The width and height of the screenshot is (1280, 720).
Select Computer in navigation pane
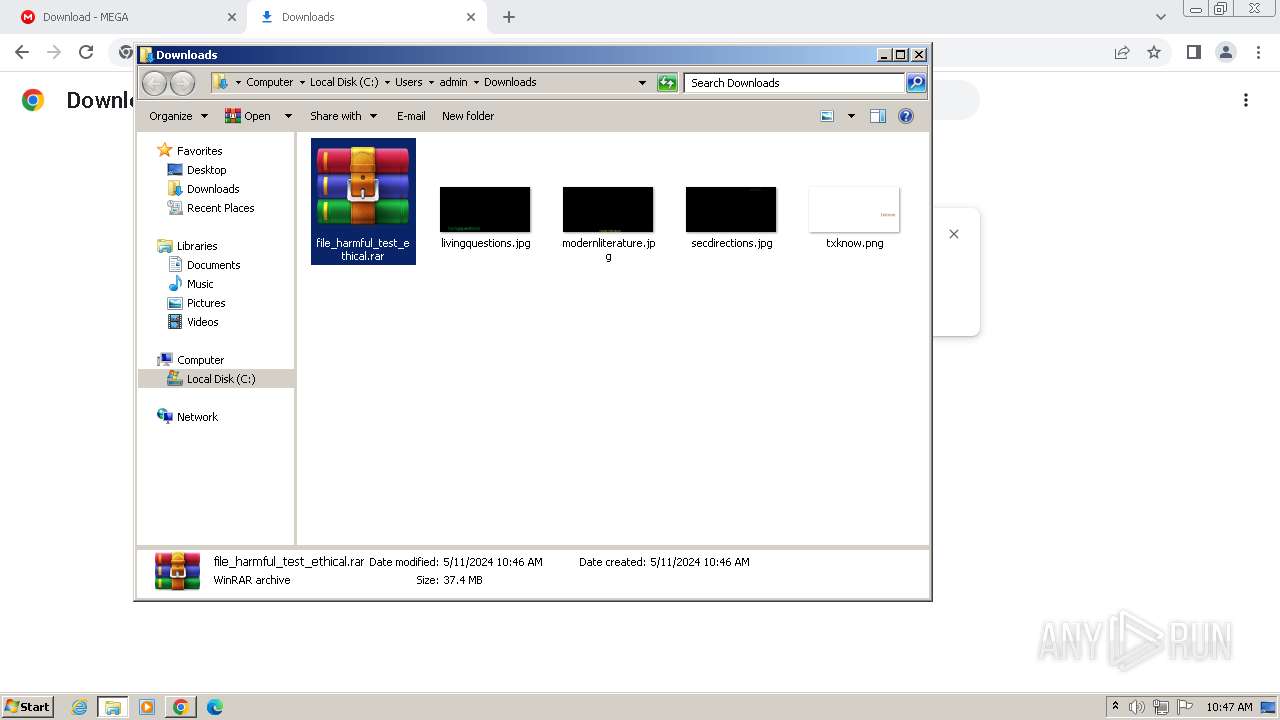tap(200, 360)
